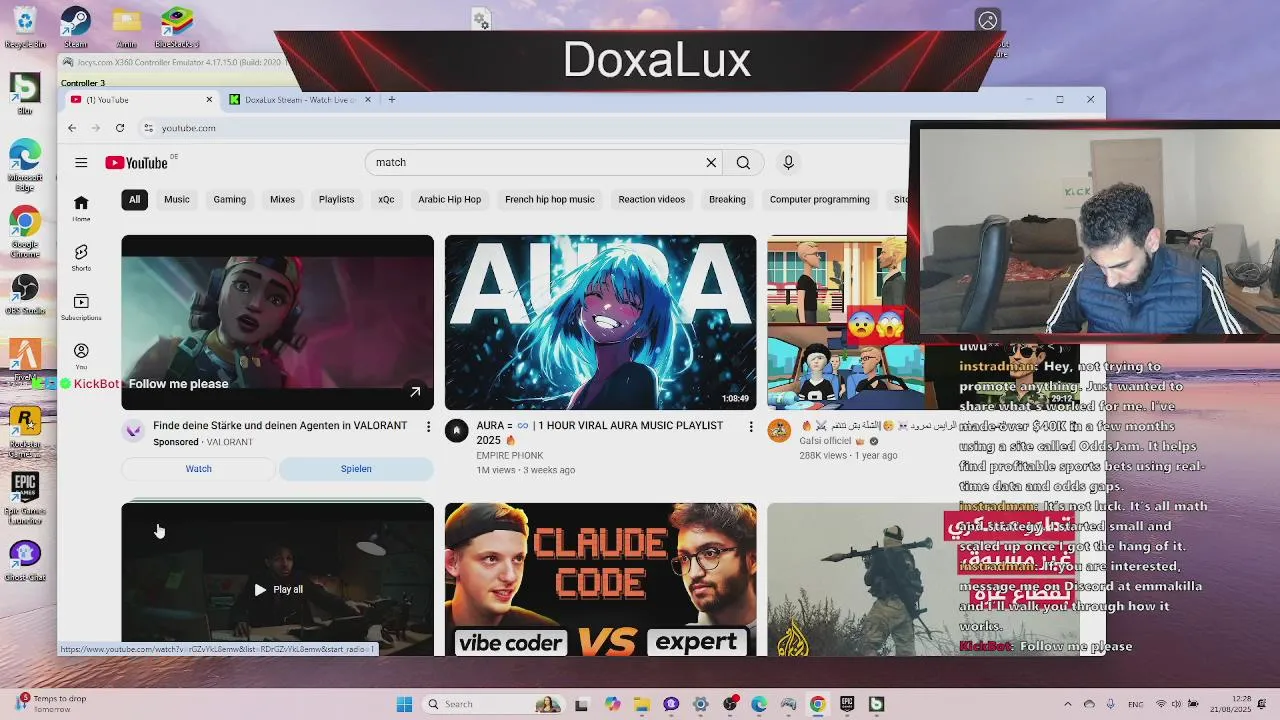Open Chrome from the taskbar
Screen dimensions: 1280x720
[818, 704]
